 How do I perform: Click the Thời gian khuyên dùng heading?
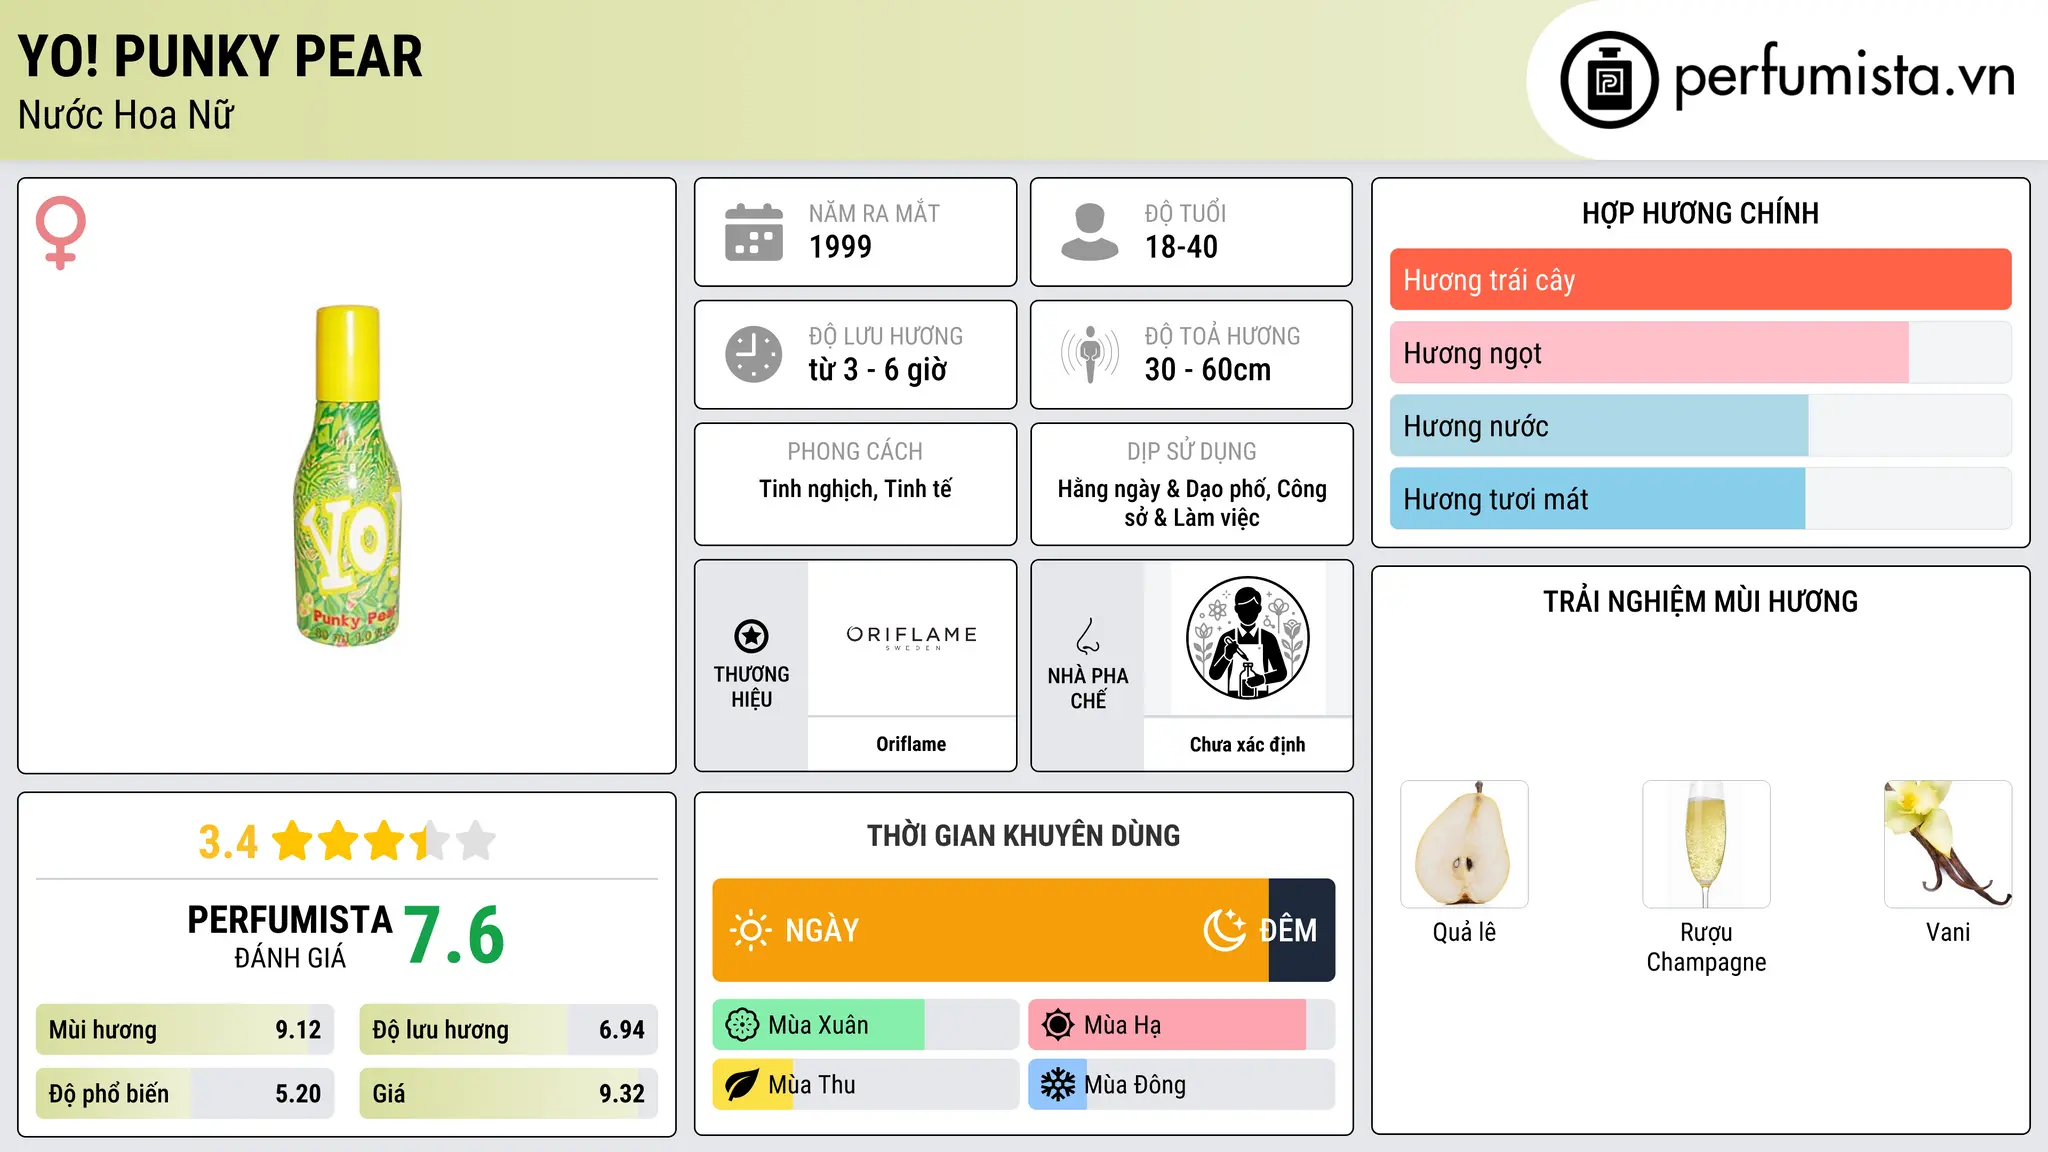pyautogui.click(x=1024, y=836)
